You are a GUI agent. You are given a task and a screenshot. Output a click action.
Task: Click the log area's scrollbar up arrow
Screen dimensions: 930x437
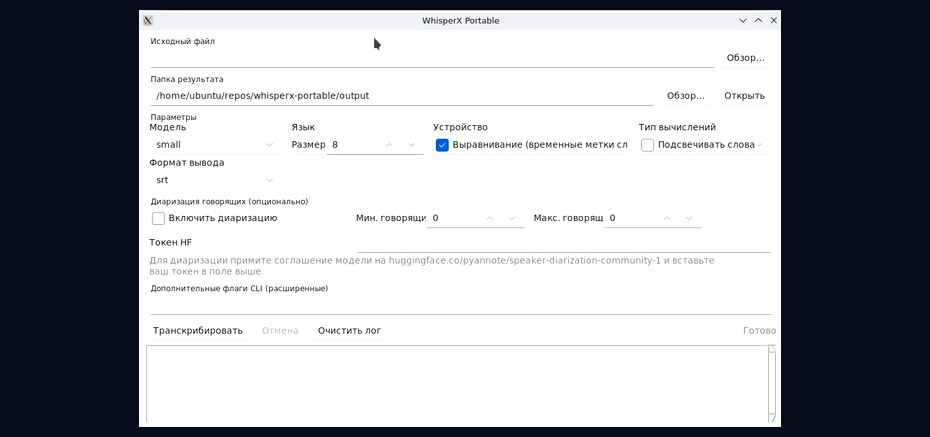pos(772,349)
